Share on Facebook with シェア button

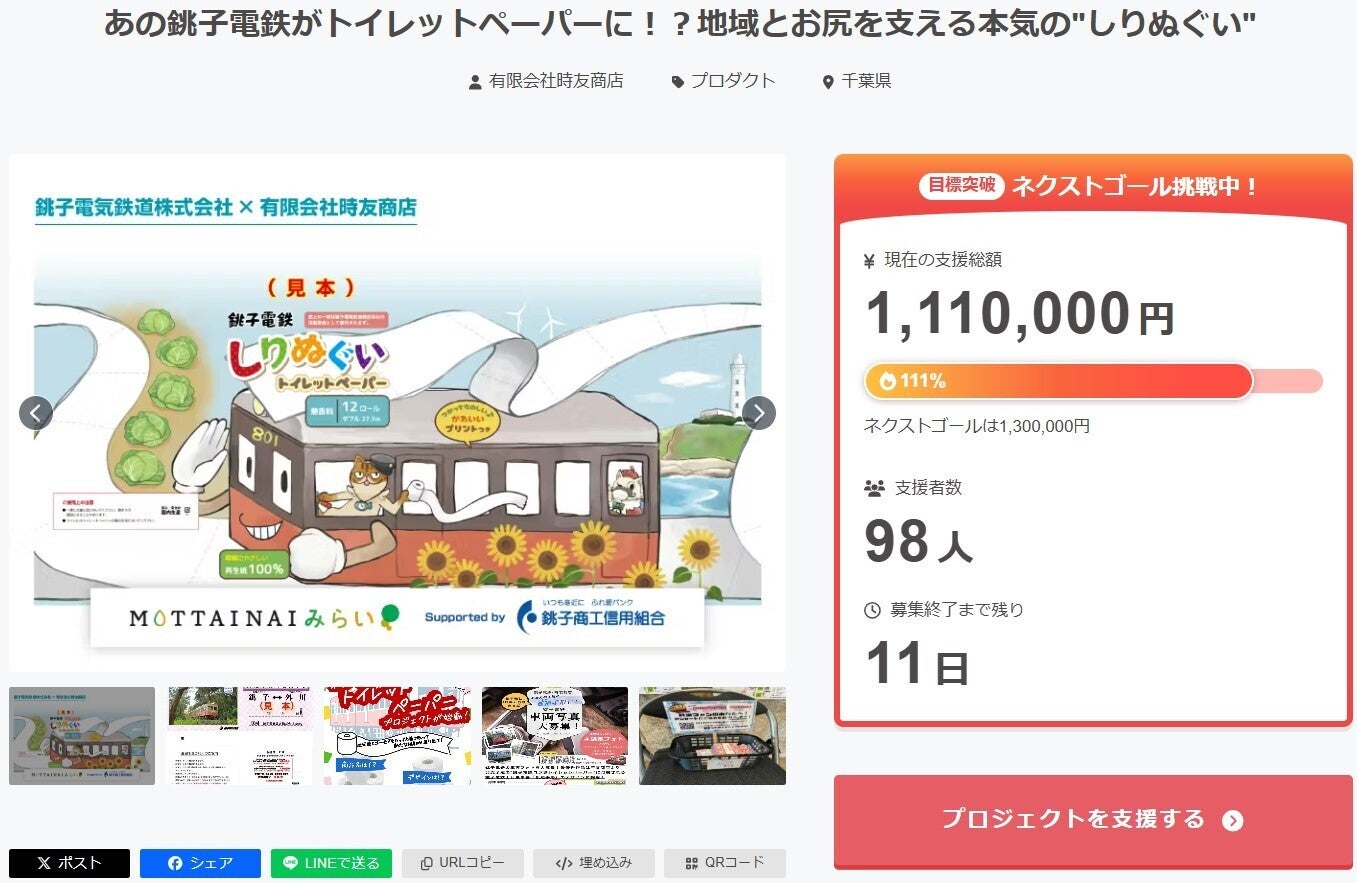pos(200,863)
